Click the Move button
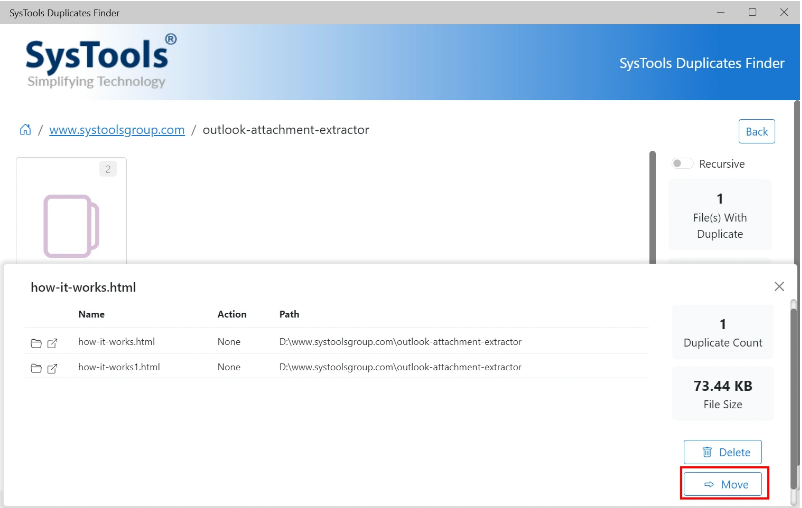The width and height of the screenshot is (802, 508). click(x=723, y=484)
